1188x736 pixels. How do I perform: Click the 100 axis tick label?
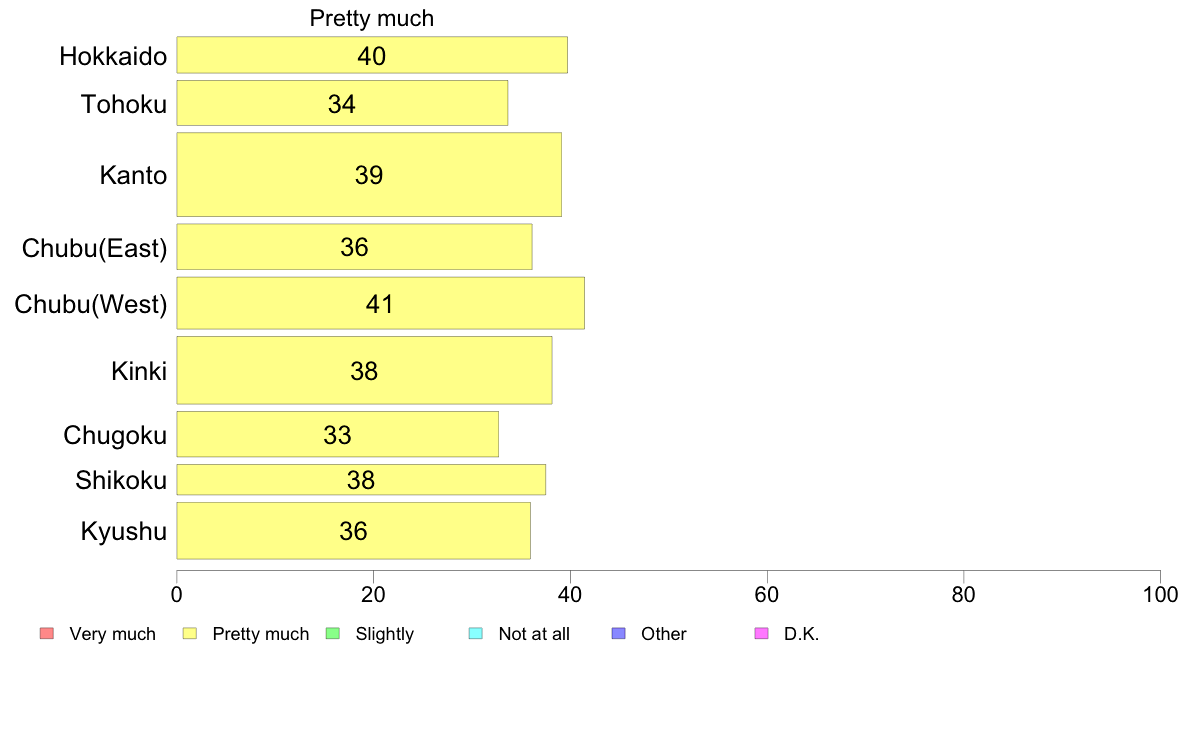1160,595
